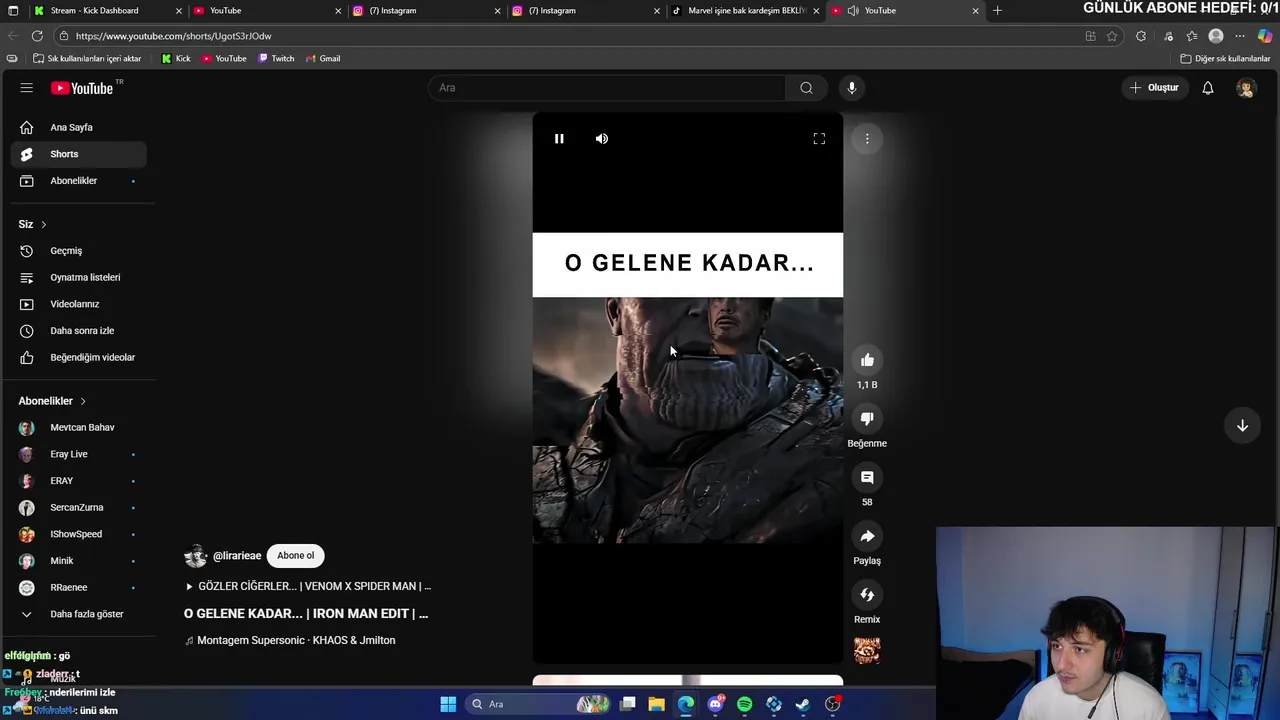Dislike the Short via Beğenme button

(867, 419)
